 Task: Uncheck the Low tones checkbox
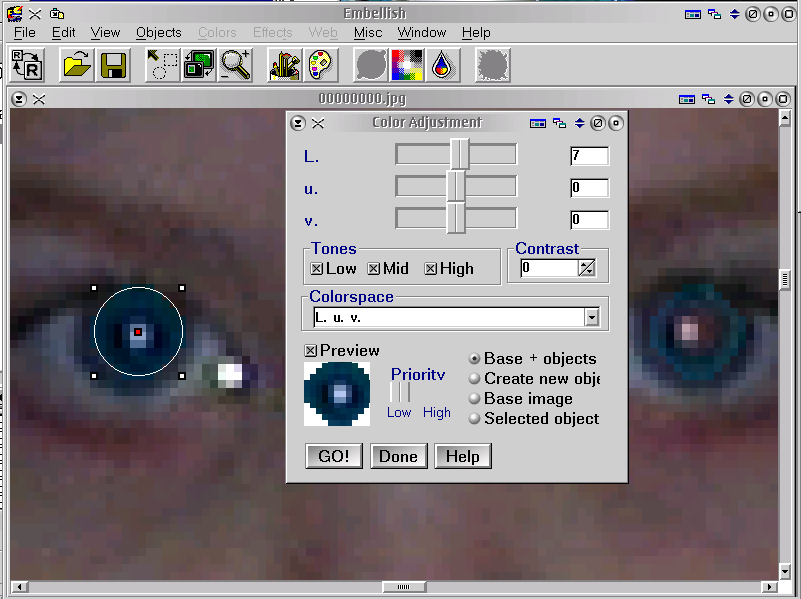click(317, 269)
